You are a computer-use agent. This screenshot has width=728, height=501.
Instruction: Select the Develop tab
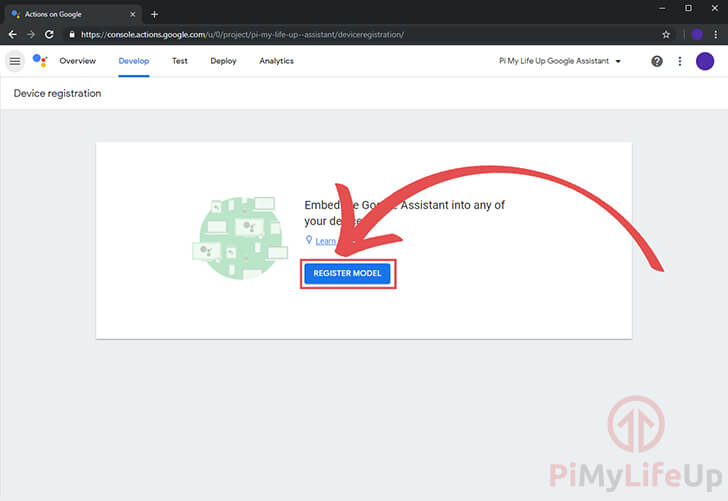[134, 61]
